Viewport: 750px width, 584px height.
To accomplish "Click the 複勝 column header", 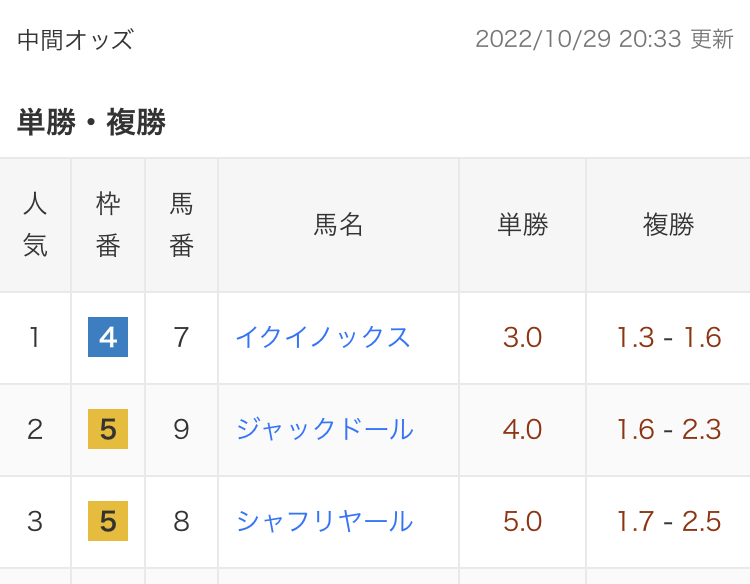I will (668, 225).
